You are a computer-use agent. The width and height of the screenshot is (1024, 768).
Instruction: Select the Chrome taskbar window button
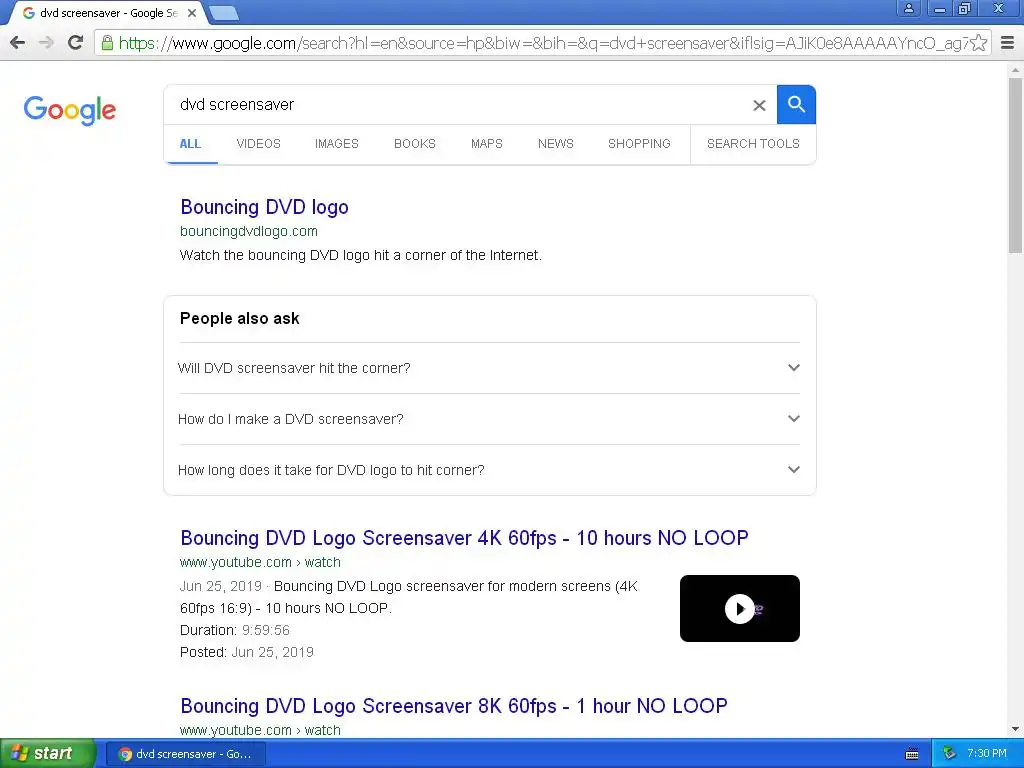186,754
